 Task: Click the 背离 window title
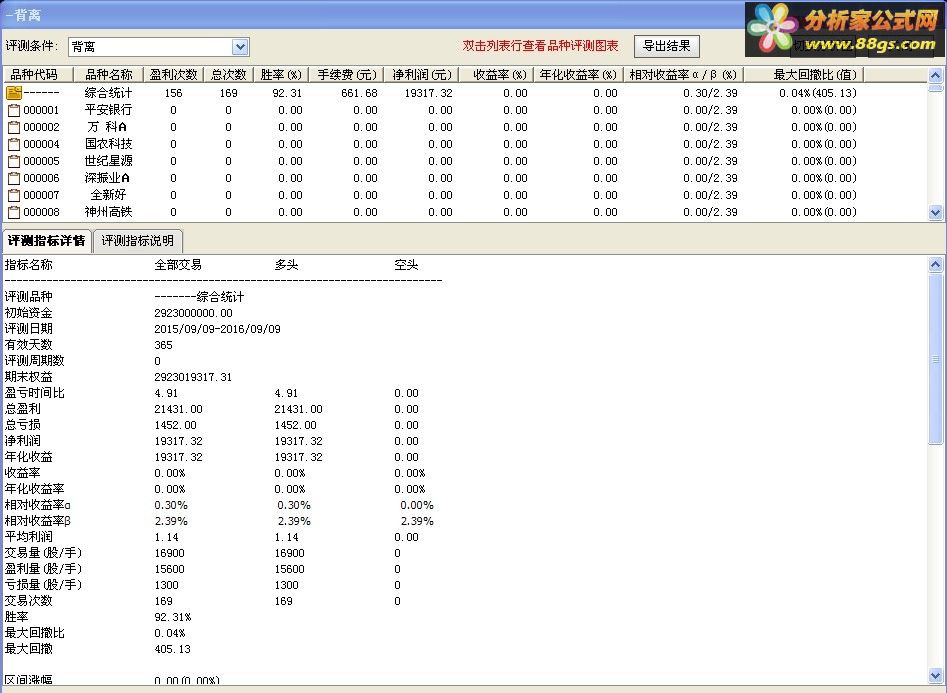(x=23, y=15)
